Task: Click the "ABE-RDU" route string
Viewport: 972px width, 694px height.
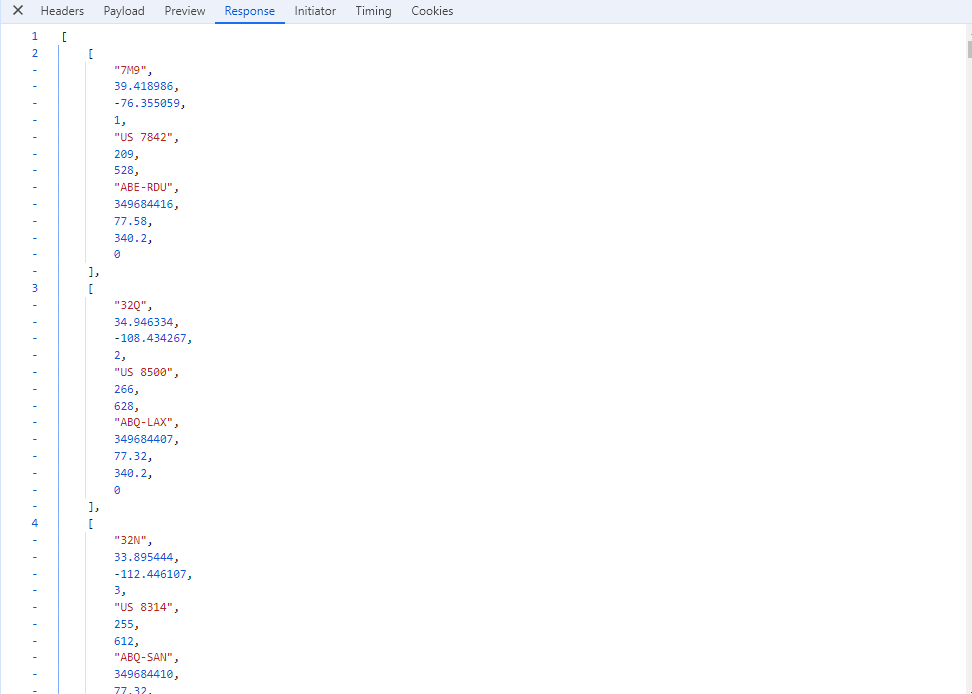Action: (x=146, y=187)
